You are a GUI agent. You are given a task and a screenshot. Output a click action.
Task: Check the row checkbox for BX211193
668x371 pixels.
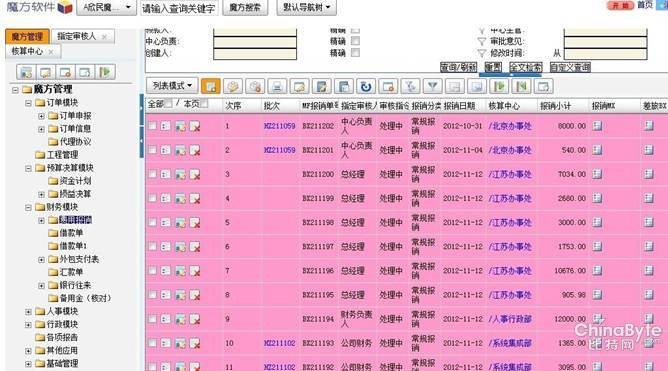coord(152,343)
